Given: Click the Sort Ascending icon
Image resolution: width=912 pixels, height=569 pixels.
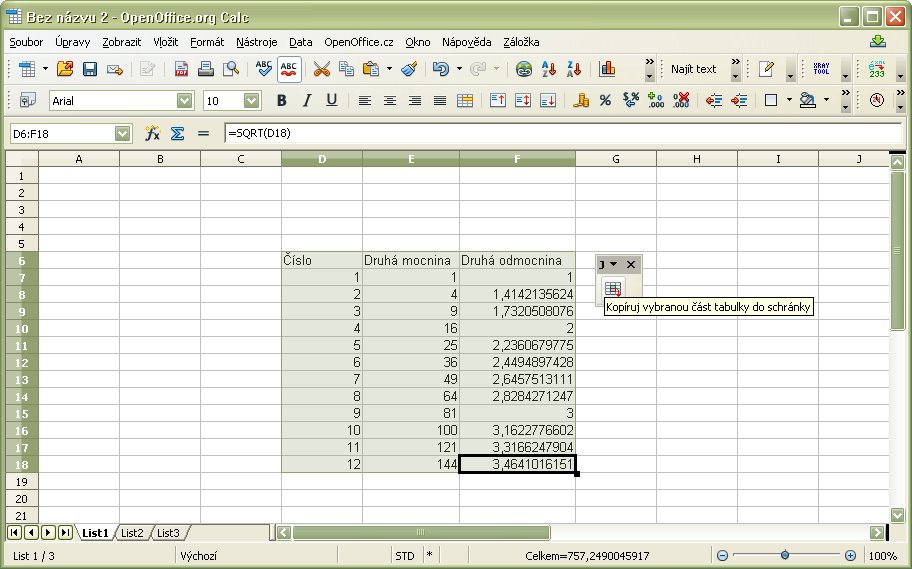Looking at the screenshot, I should (548, 69).
